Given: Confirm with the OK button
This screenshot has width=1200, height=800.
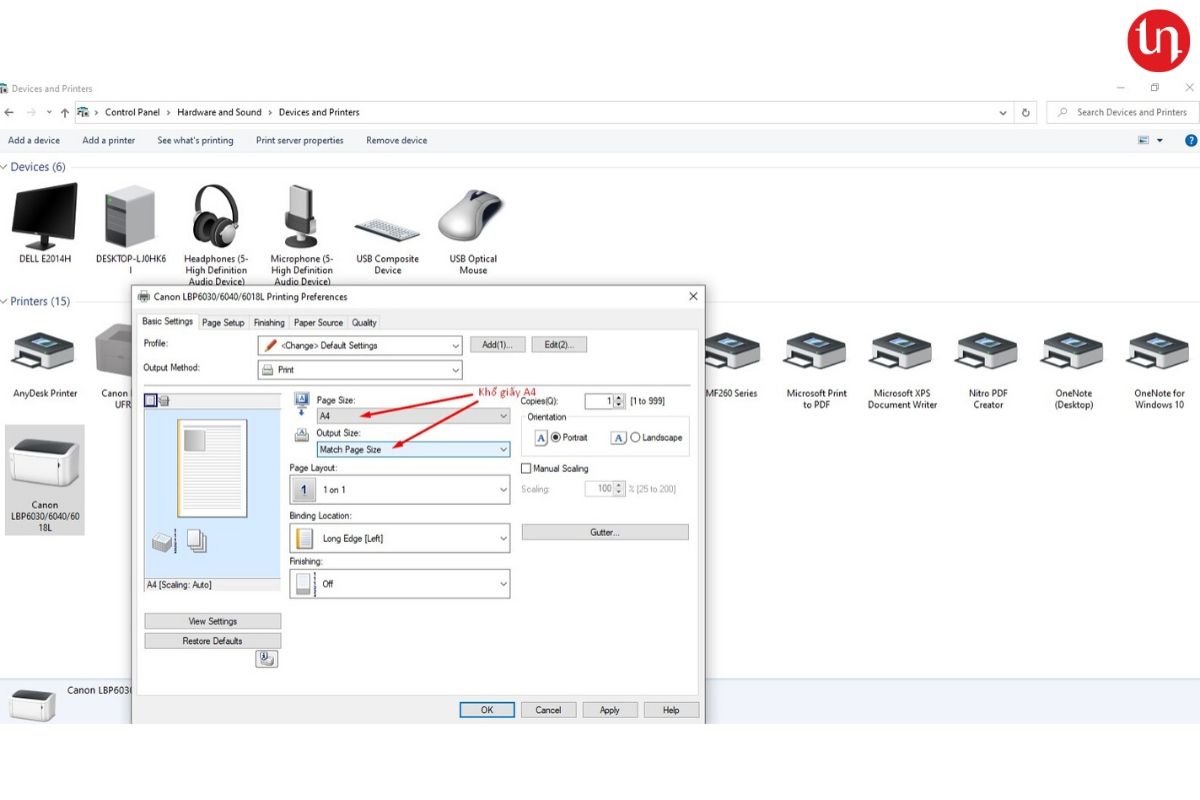Looking at the screenshot, I should [x=487, y=710].
